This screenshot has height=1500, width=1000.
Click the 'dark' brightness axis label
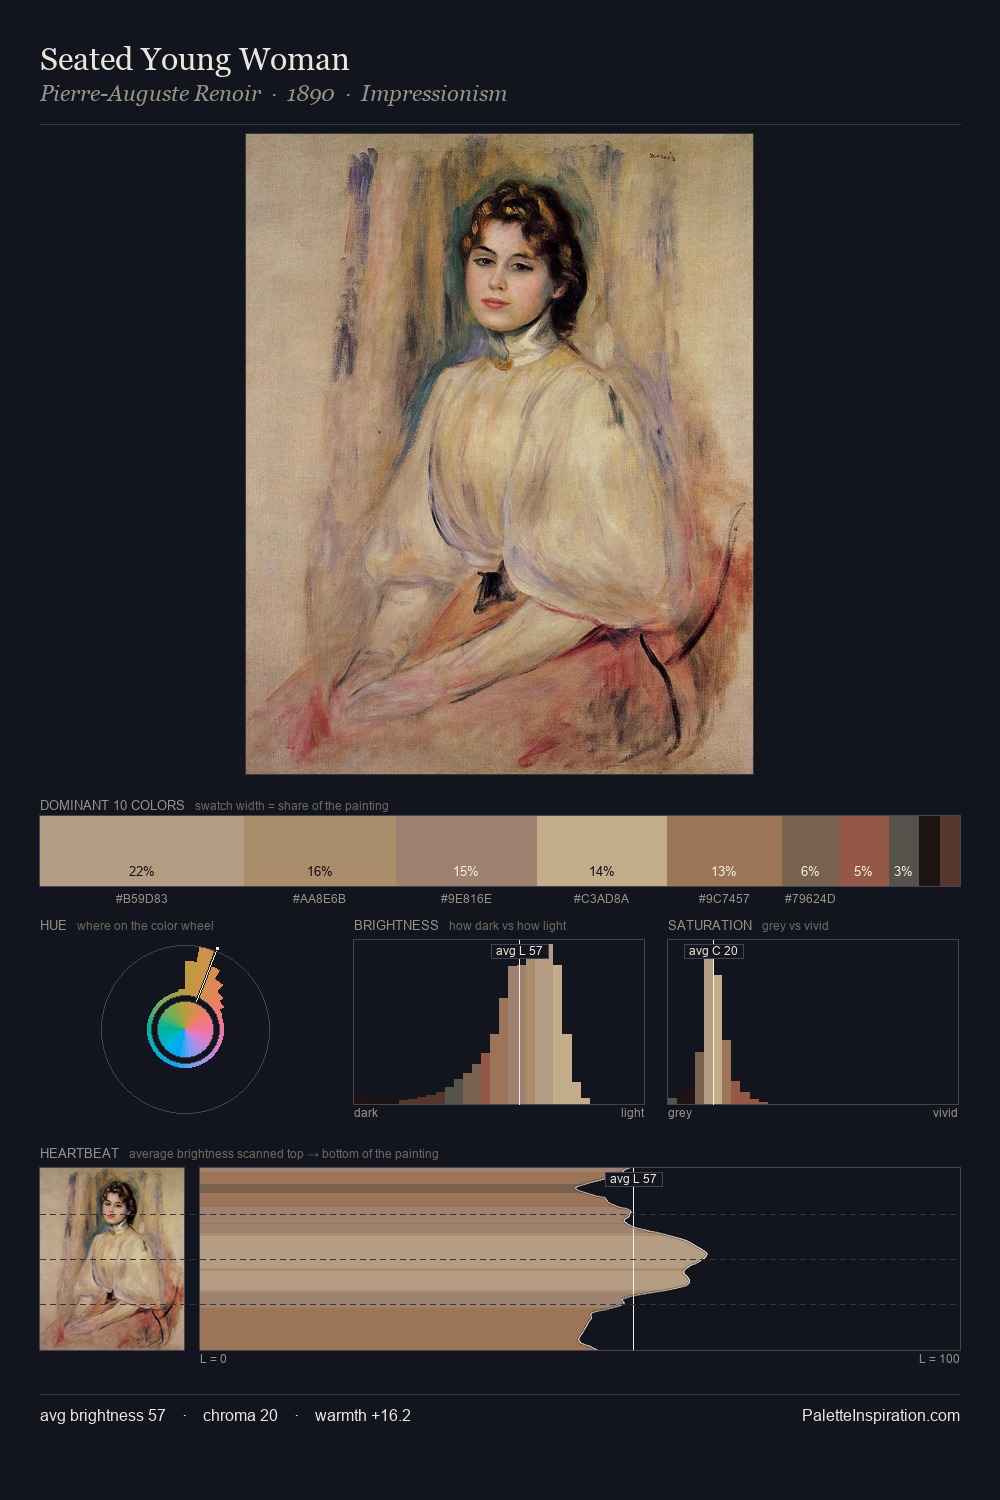click(366, 1113)
